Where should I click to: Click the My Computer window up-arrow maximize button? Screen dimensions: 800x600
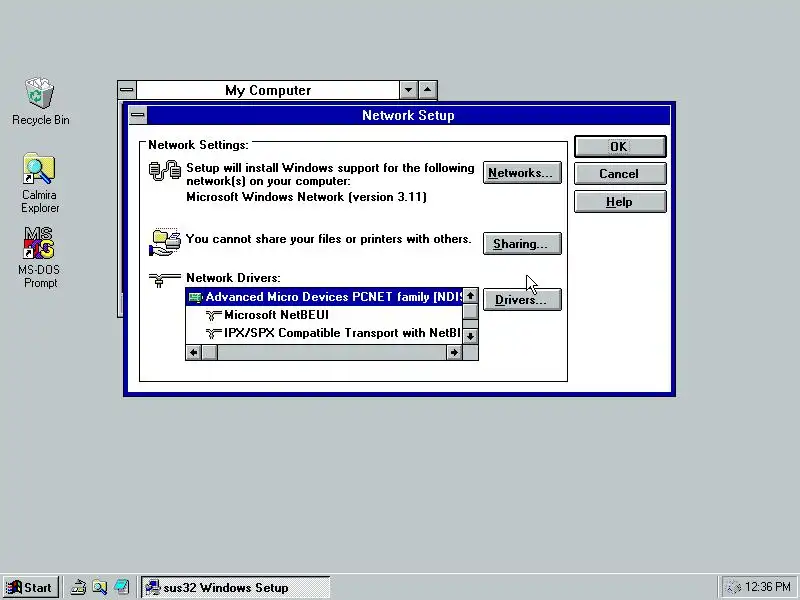[428, 90]
